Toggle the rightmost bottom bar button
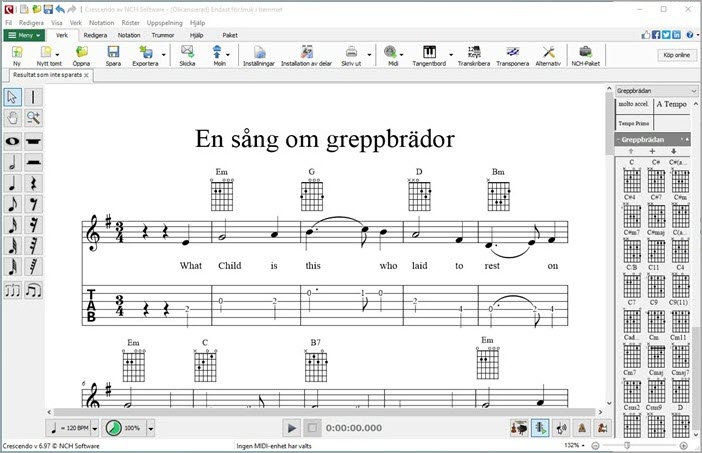 [603, 428]
